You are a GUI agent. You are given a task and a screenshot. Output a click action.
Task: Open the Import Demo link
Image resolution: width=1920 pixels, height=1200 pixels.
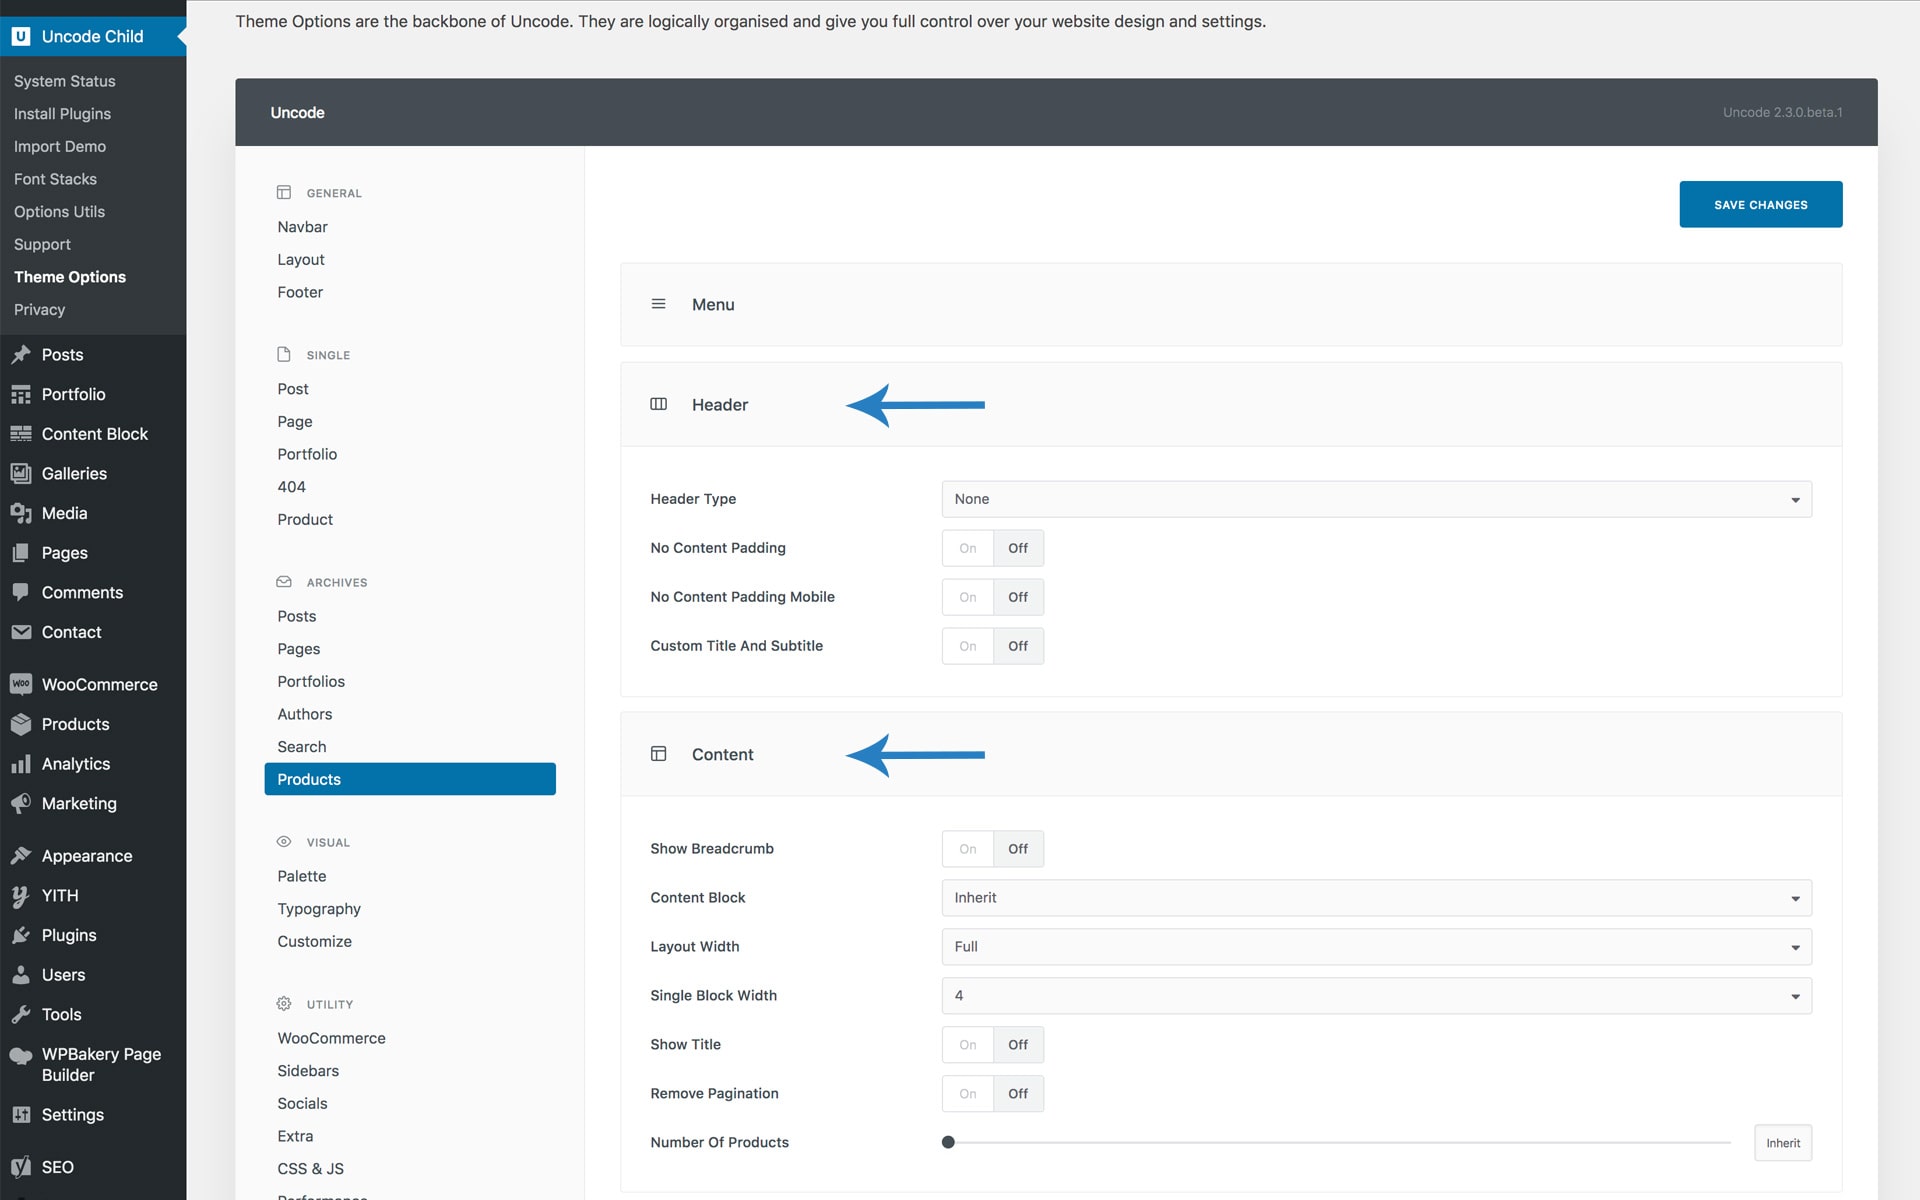coord(60,146)
